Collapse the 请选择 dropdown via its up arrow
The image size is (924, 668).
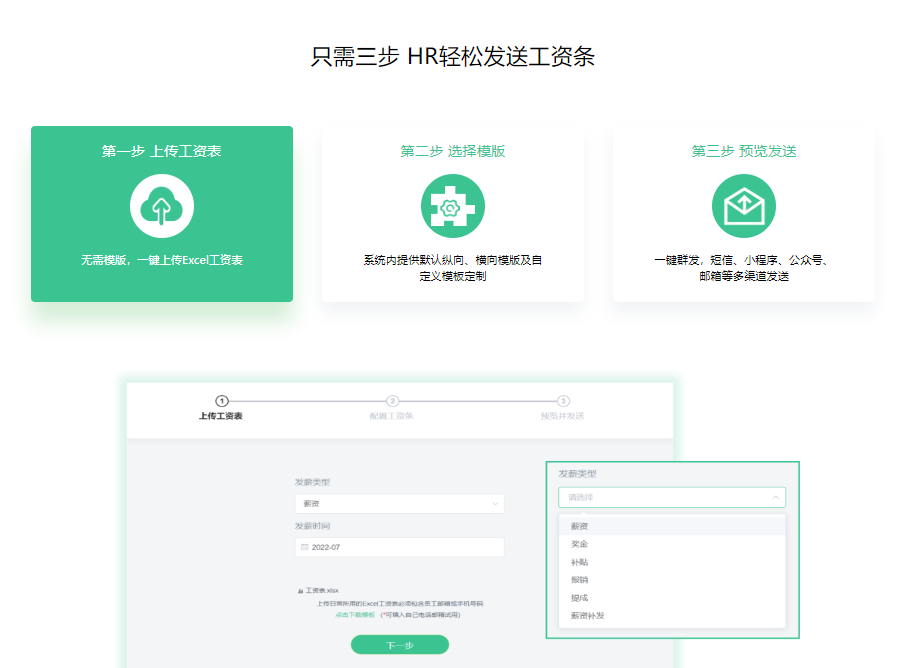[x=773, y=496]
